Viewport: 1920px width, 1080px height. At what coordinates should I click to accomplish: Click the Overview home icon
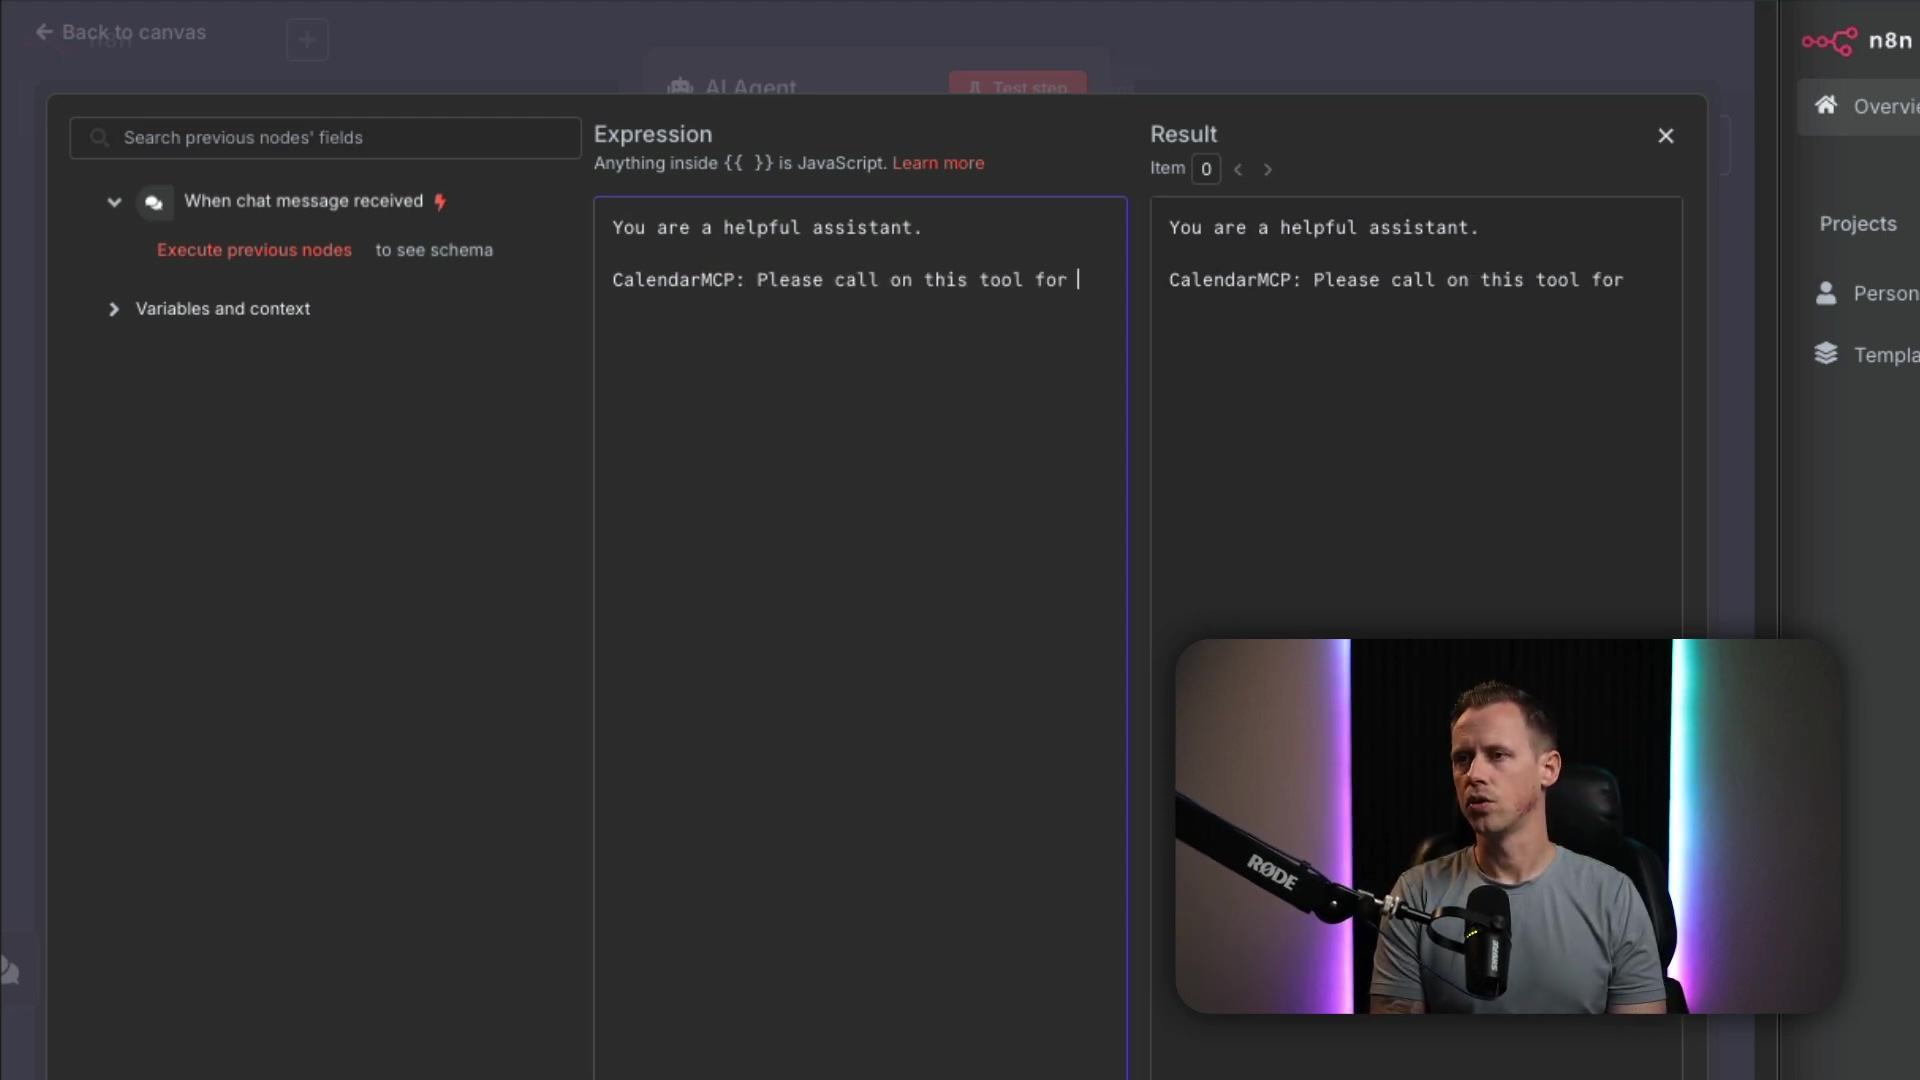click(x=1826, y=105)
